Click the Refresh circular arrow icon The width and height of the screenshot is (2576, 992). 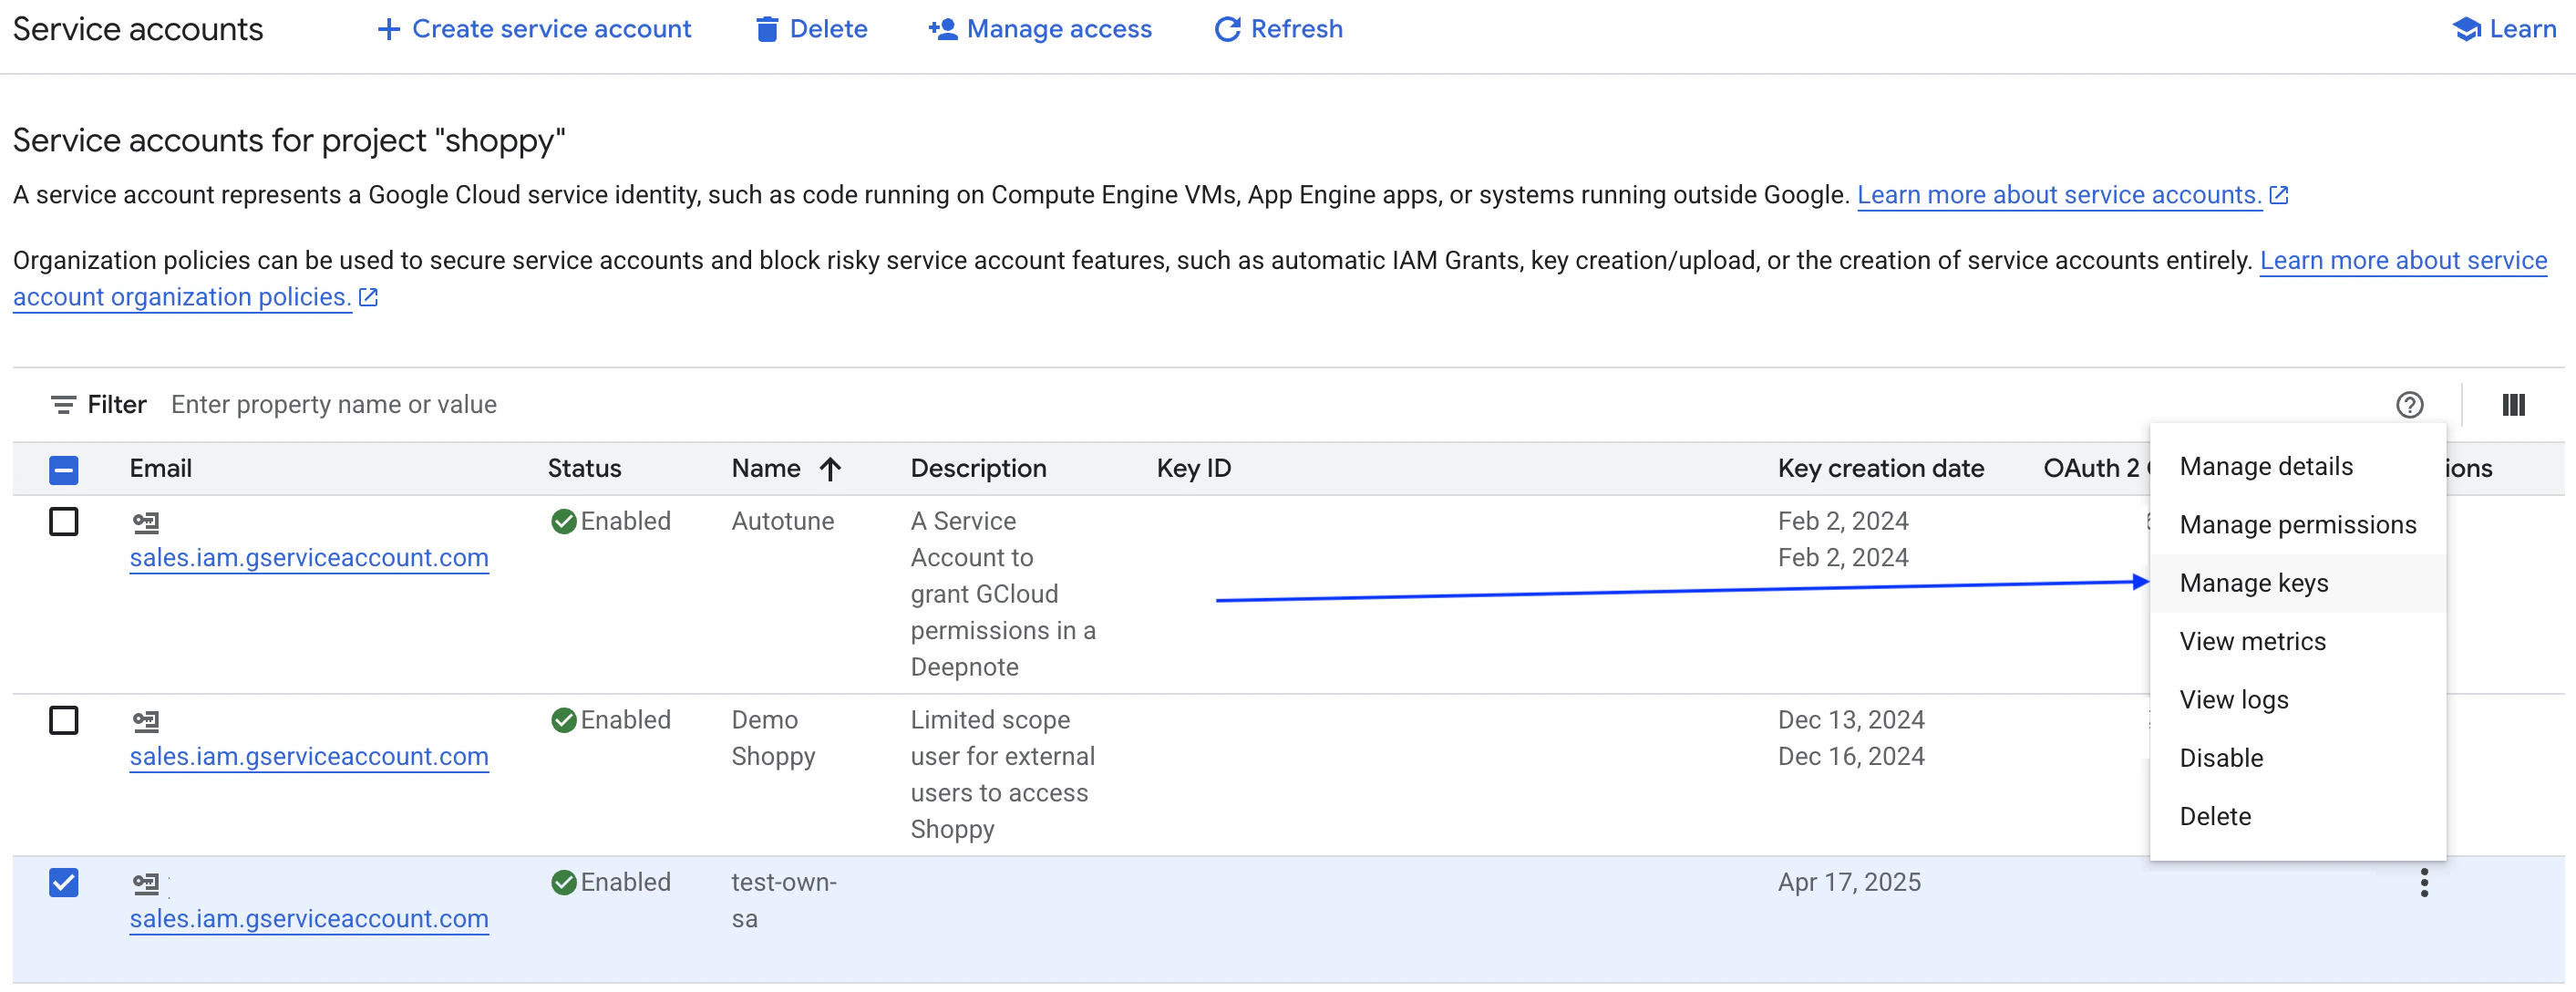pyautogui.click(x=1227, y=29)
